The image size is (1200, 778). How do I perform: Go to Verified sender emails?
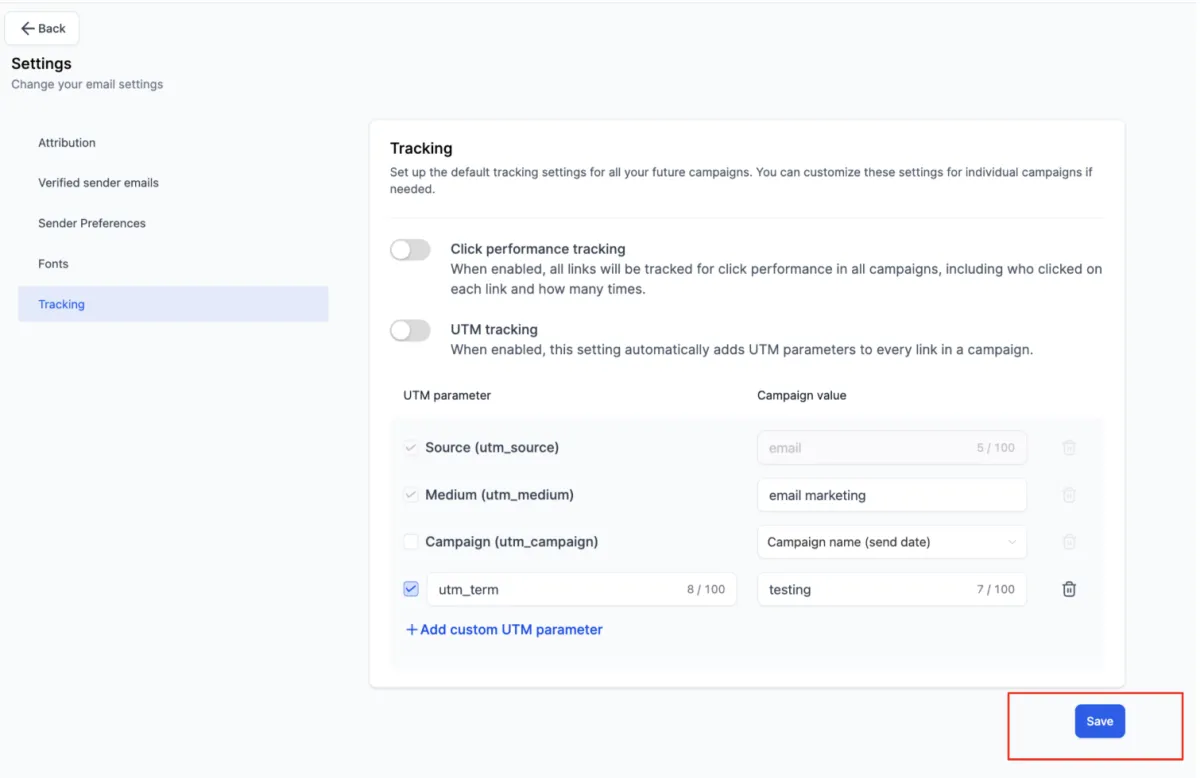coord(98,183)
